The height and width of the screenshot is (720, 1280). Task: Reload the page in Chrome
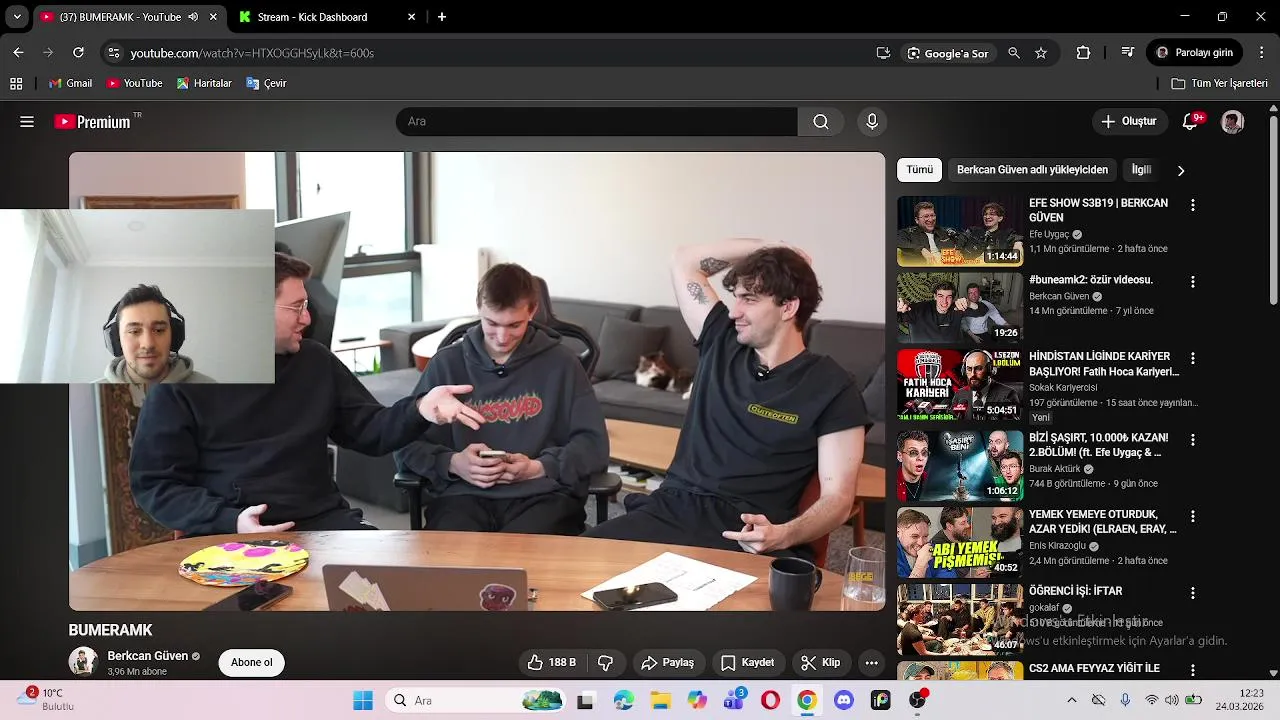point(78,52)
